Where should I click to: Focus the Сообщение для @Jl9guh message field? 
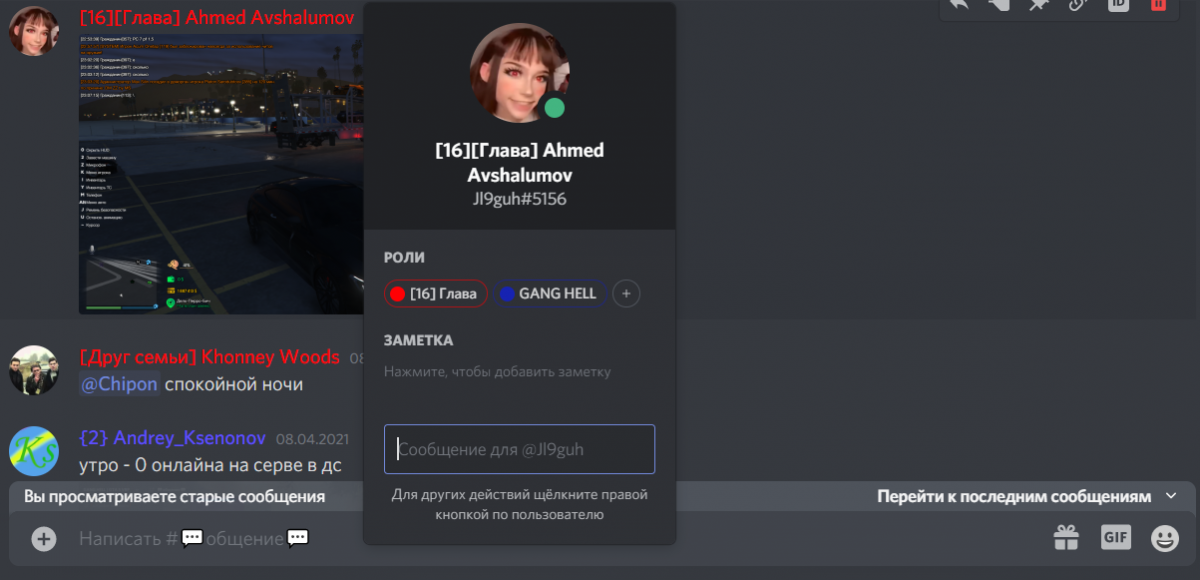coord(519,449)
